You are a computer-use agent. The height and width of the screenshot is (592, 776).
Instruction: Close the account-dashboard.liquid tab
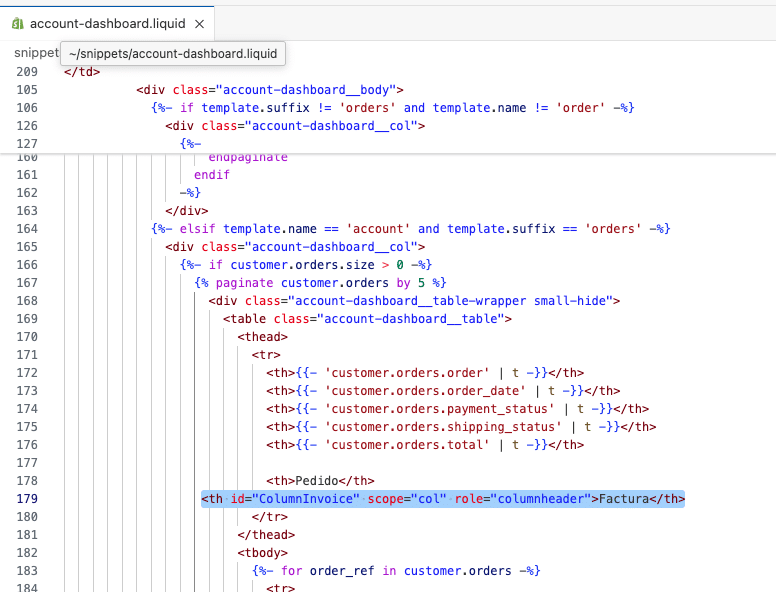click(199, 22)
